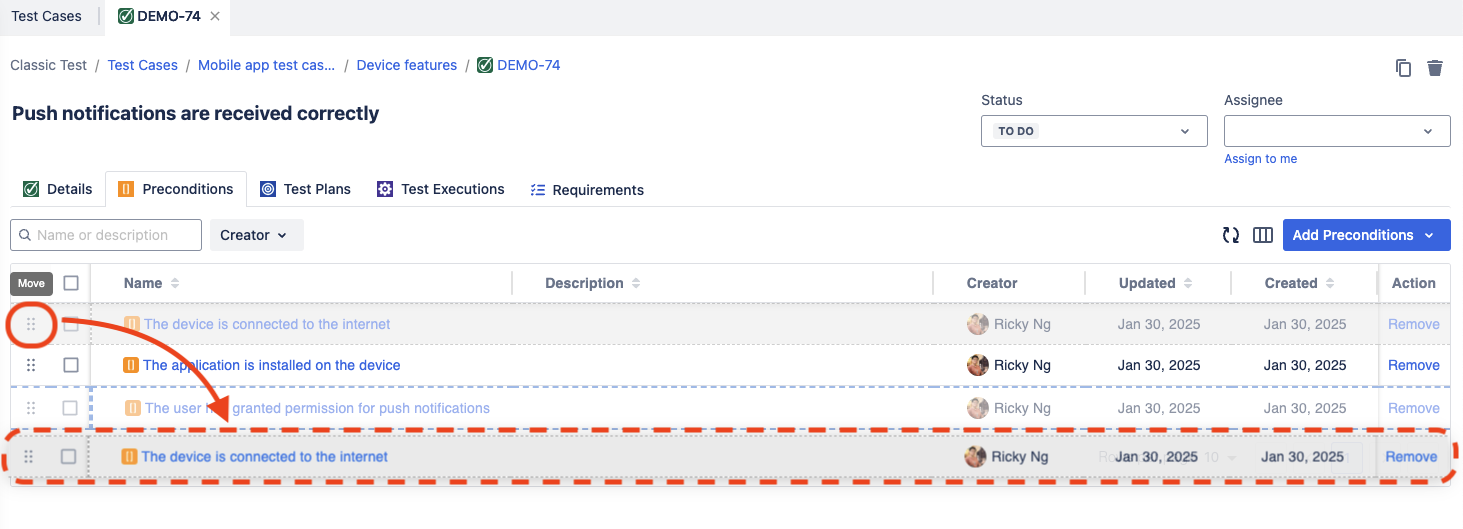This screenshot has height=529, width=1463.
Task: Open the column settings icon
Action: 1263,235
